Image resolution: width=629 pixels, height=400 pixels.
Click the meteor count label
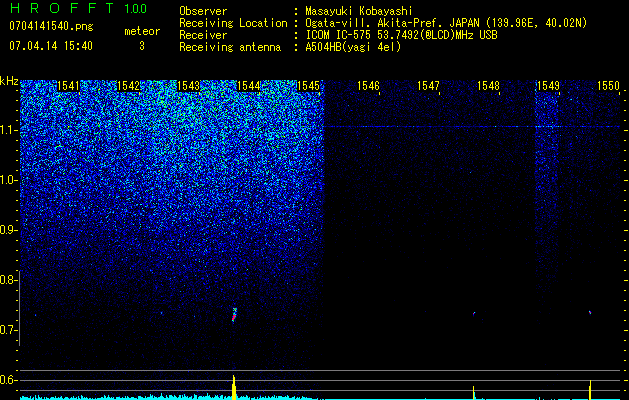[x=142, y=31]
